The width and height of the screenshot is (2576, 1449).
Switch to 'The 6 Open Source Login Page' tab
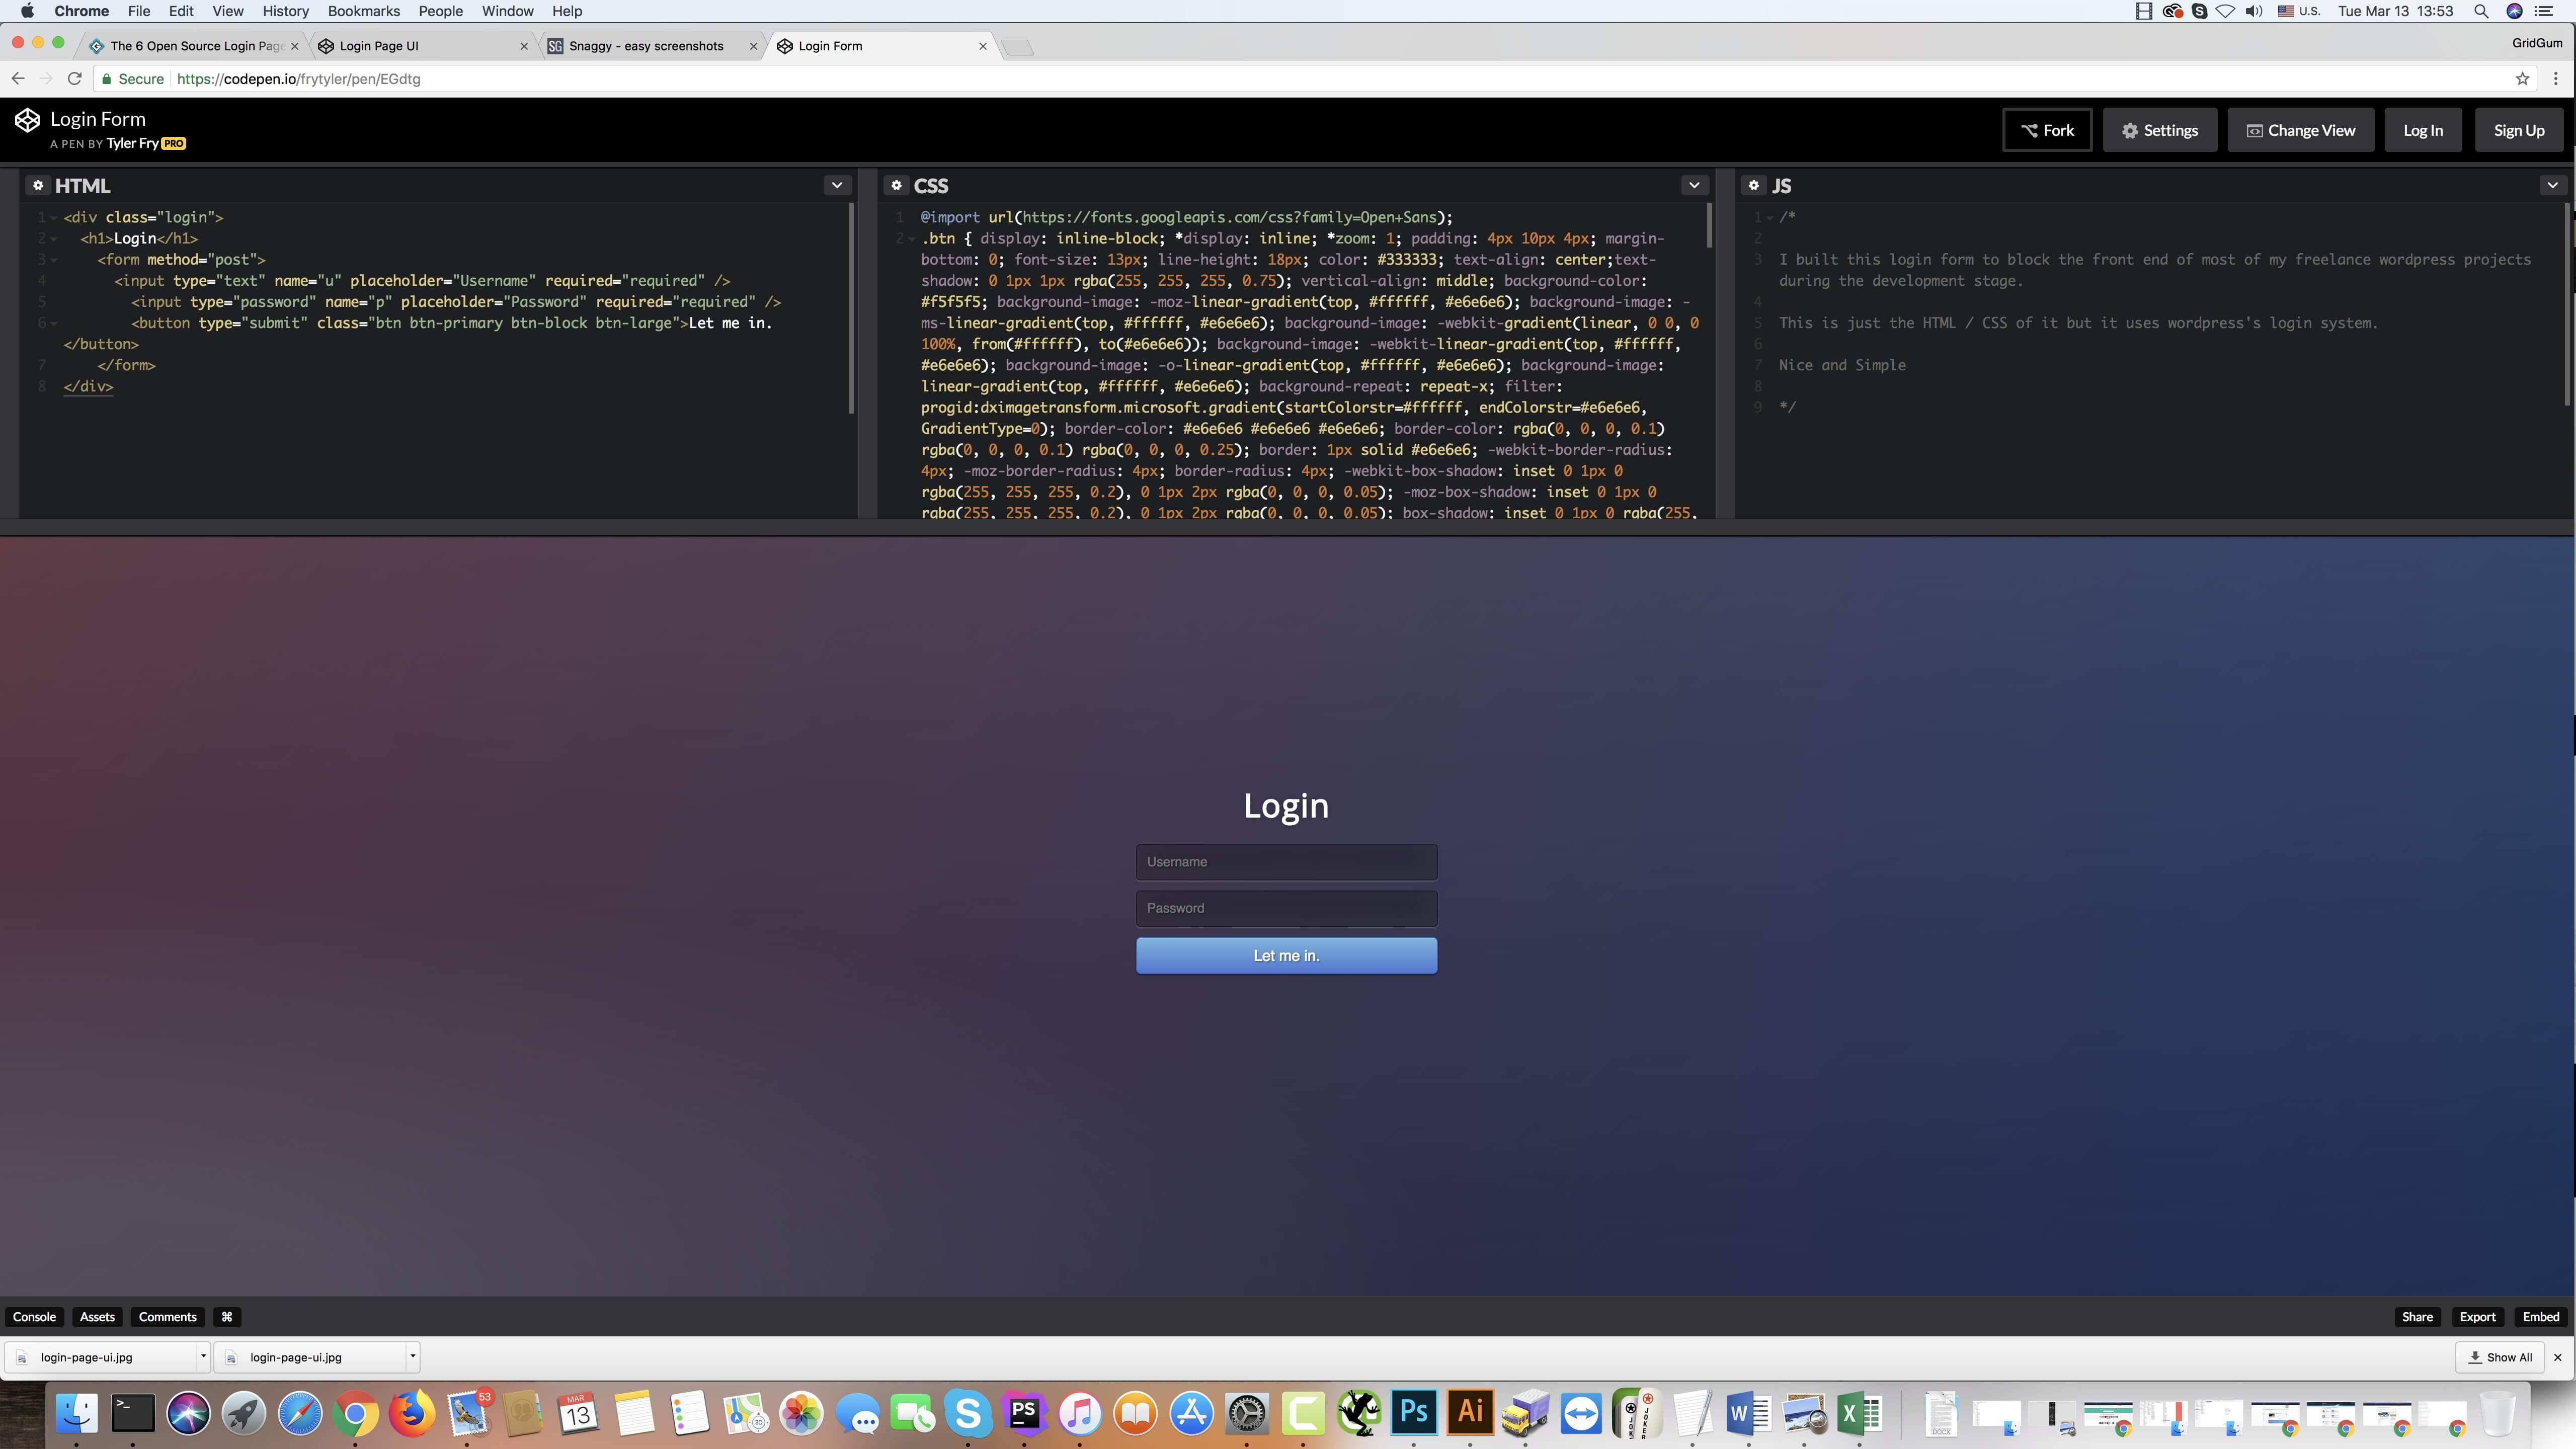click(195, 46)
